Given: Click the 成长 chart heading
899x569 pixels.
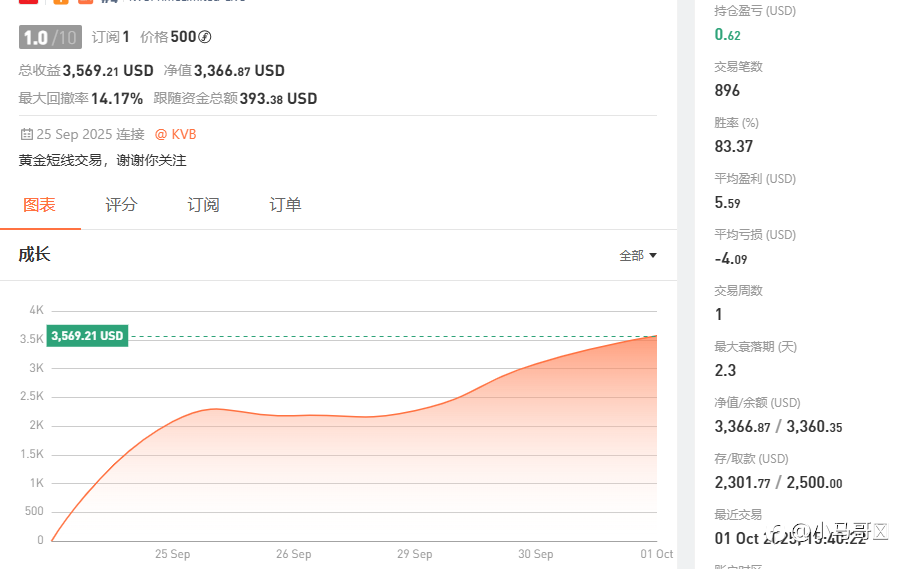Looking at the screenshot, I should (35, 255).
